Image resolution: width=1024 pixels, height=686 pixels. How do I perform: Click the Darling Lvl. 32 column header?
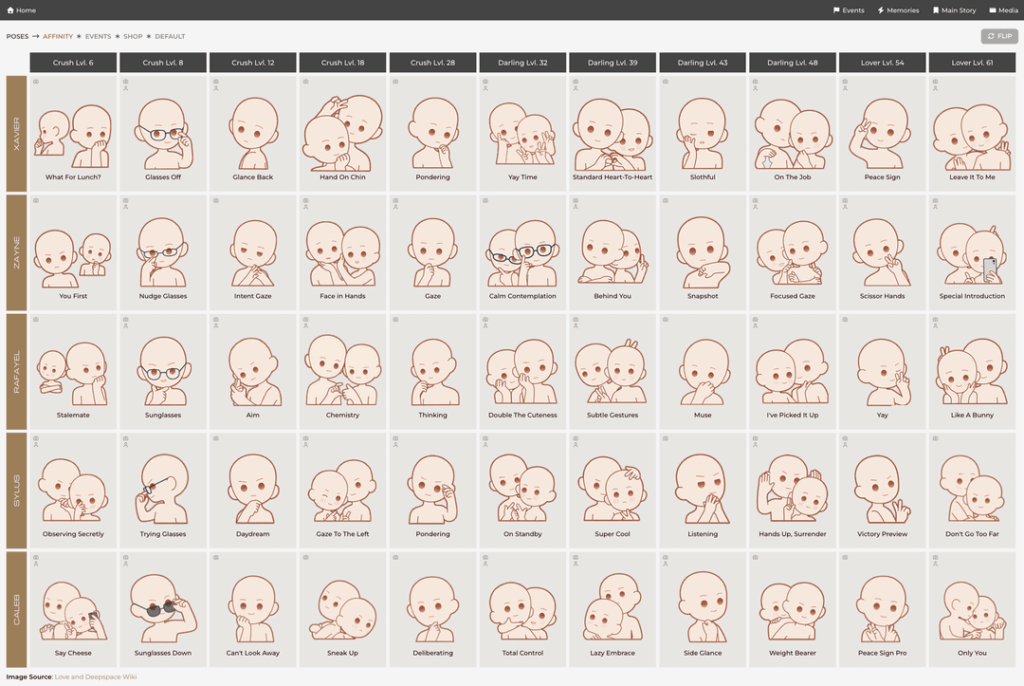pyautogui.click(x=522, y=63)
